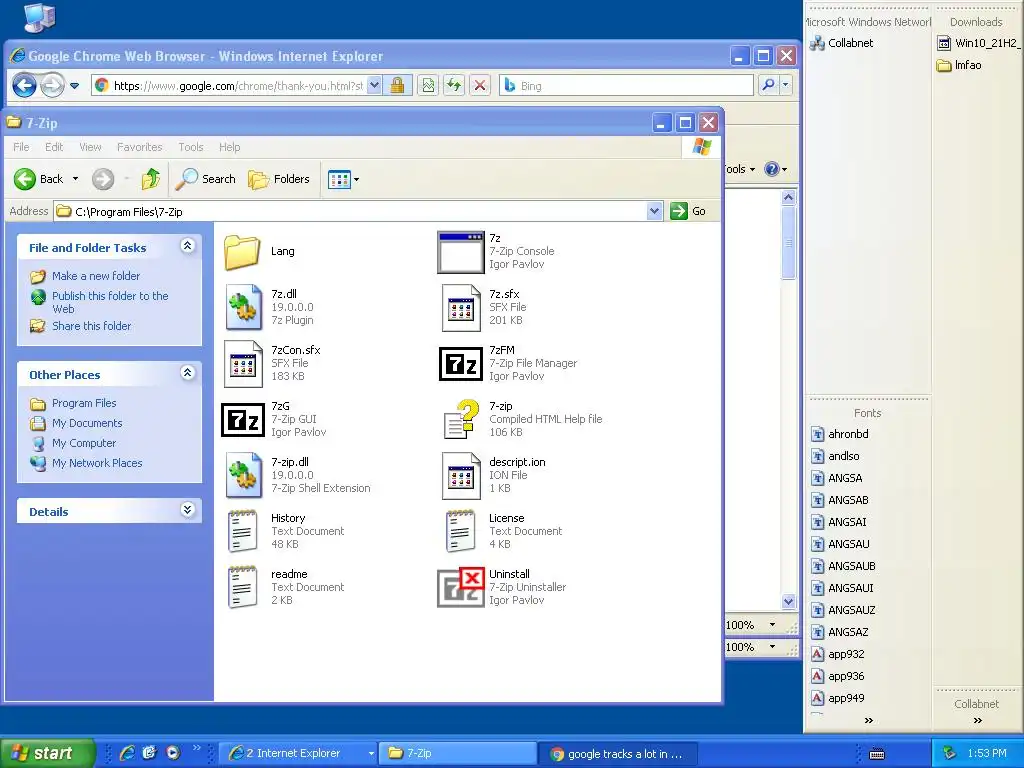
Task: Click the Go button next to address
Action: point(688,211)
